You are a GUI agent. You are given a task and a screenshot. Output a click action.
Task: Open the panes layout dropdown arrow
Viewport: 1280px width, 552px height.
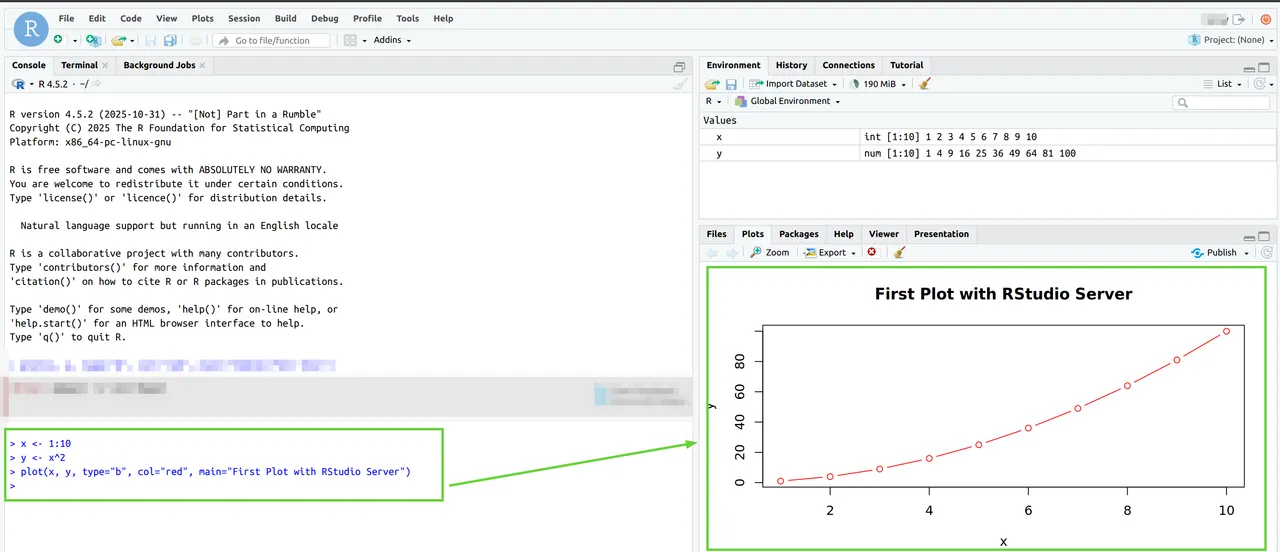tap(364, 41)
